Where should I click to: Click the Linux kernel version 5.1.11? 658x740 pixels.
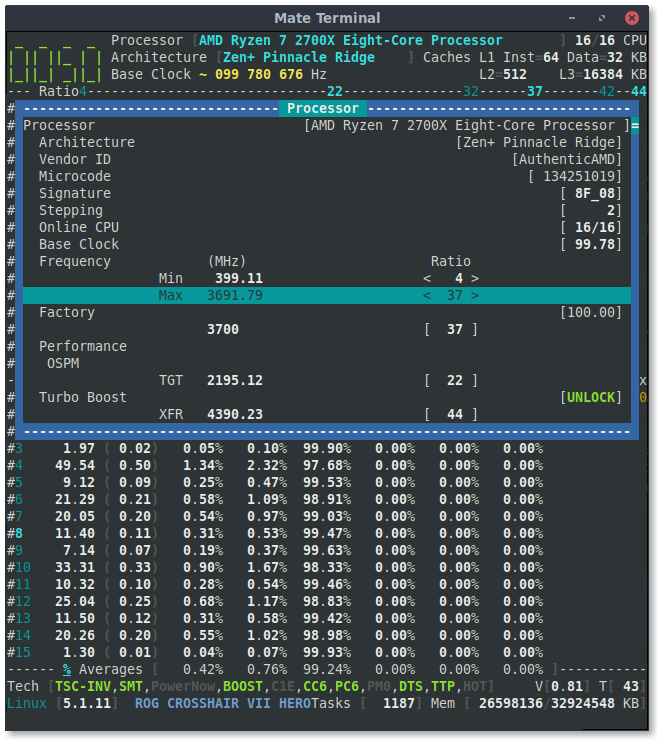coord(87,703)
